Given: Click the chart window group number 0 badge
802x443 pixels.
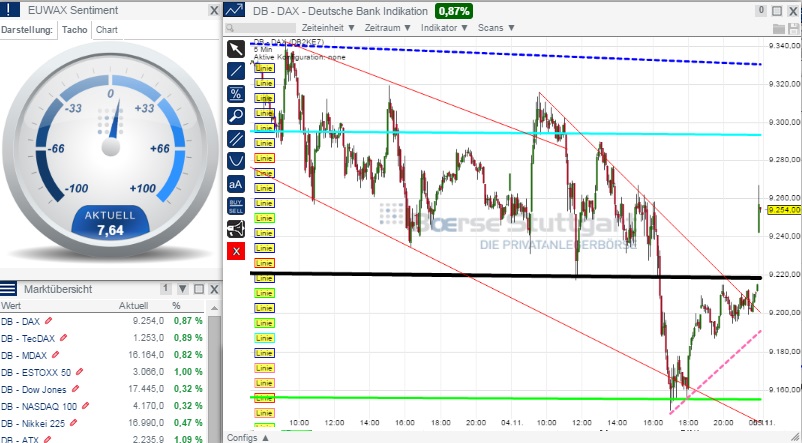Looking at the screenshot, I should 761,10.
